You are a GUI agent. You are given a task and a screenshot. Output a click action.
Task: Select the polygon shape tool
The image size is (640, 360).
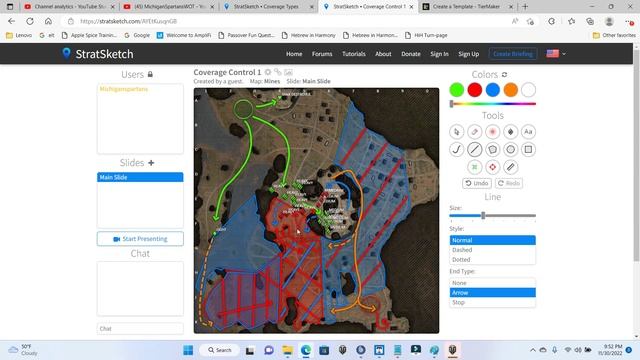[x=492, y=149]
